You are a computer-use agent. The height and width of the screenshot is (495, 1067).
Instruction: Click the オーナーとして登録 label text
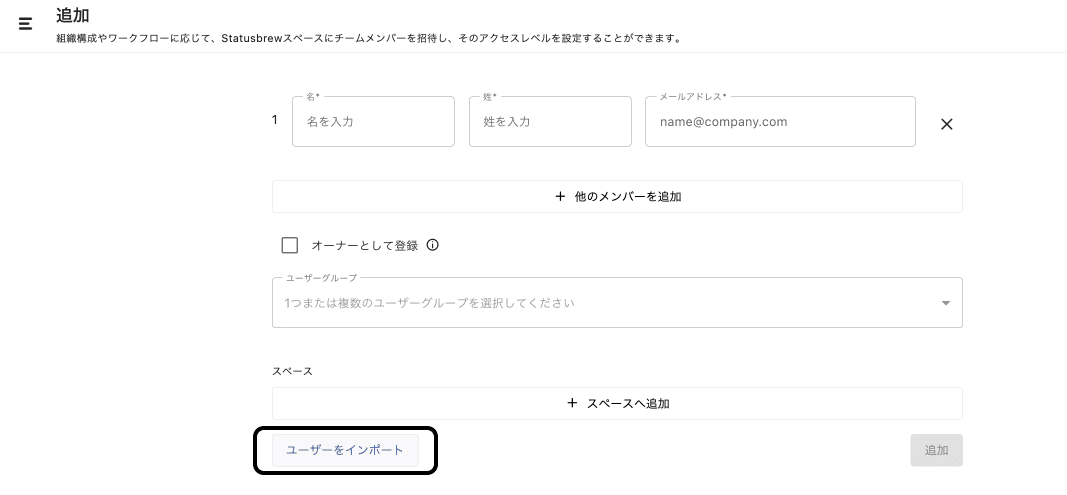pos(365,246)
